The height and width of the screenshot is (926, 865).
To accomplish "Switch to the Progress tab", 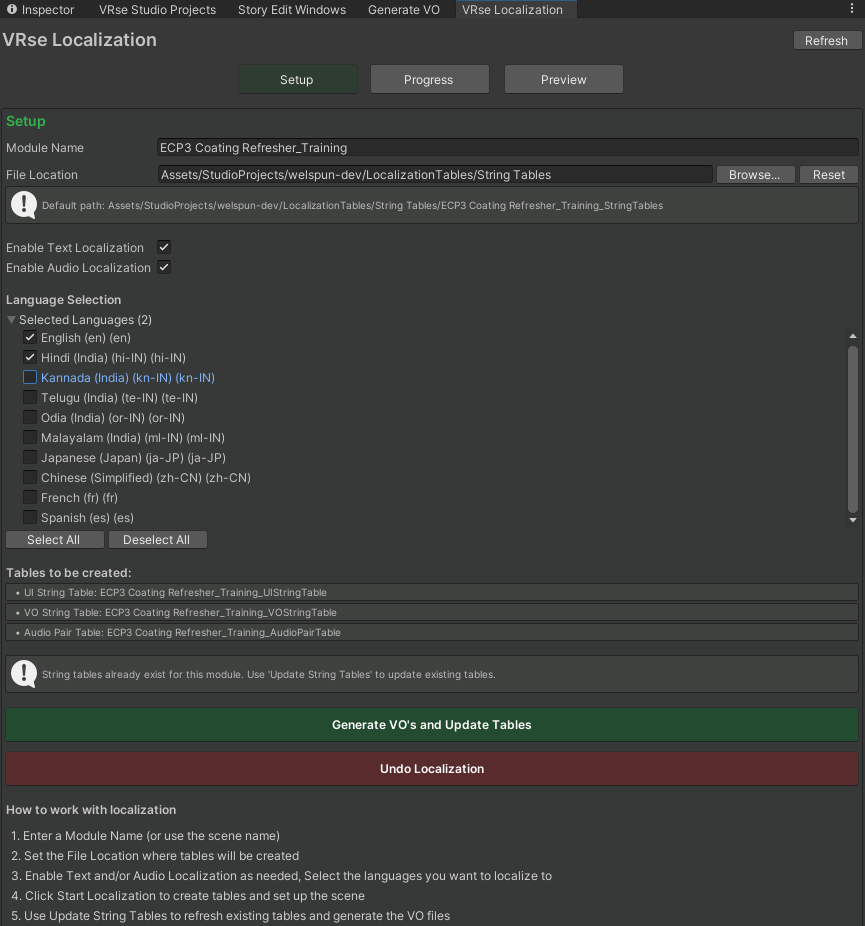I will click(x=430, y=79).
